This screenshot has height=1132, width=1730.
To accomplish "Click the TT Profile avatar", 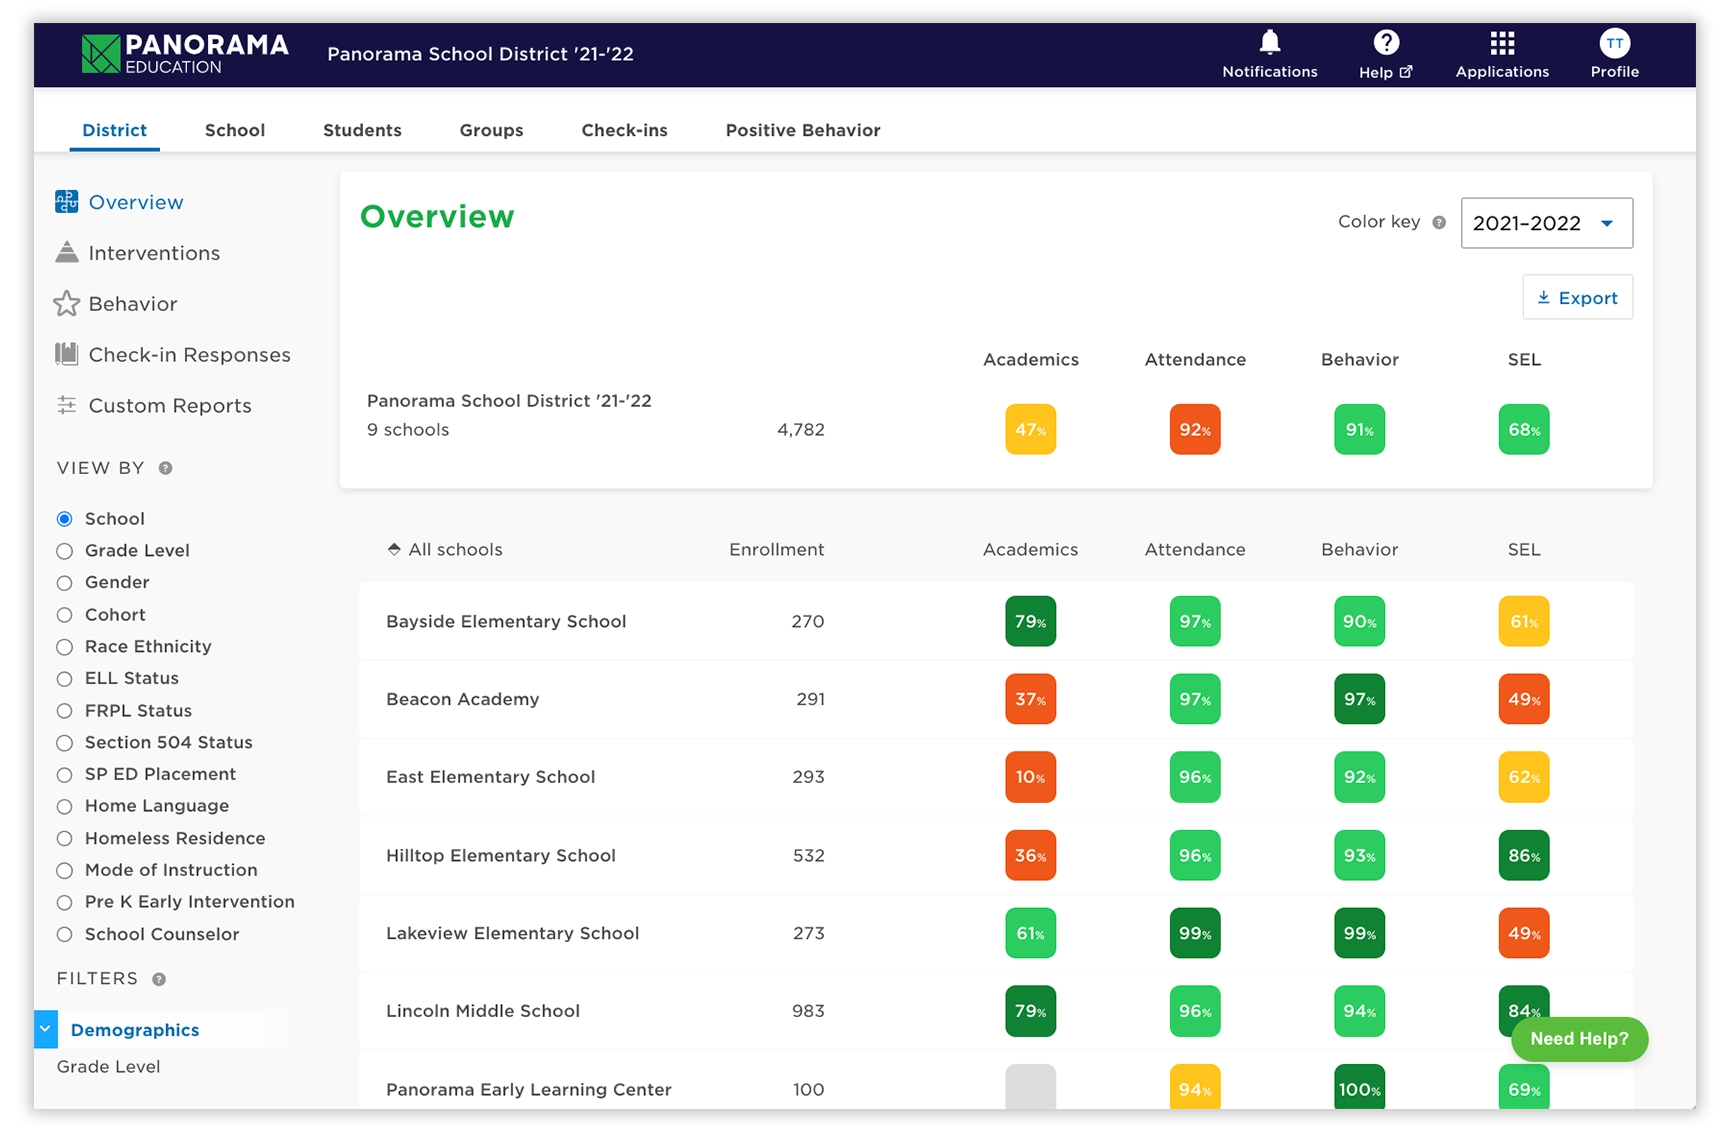I will pyautogui.click(x=1614, y=43).
